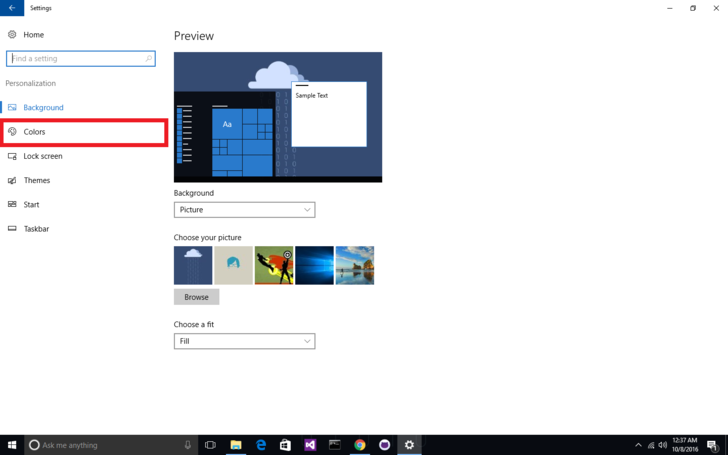Click the Cortana microphone icon
The image size is (728, 455).
tap(188, 445)
